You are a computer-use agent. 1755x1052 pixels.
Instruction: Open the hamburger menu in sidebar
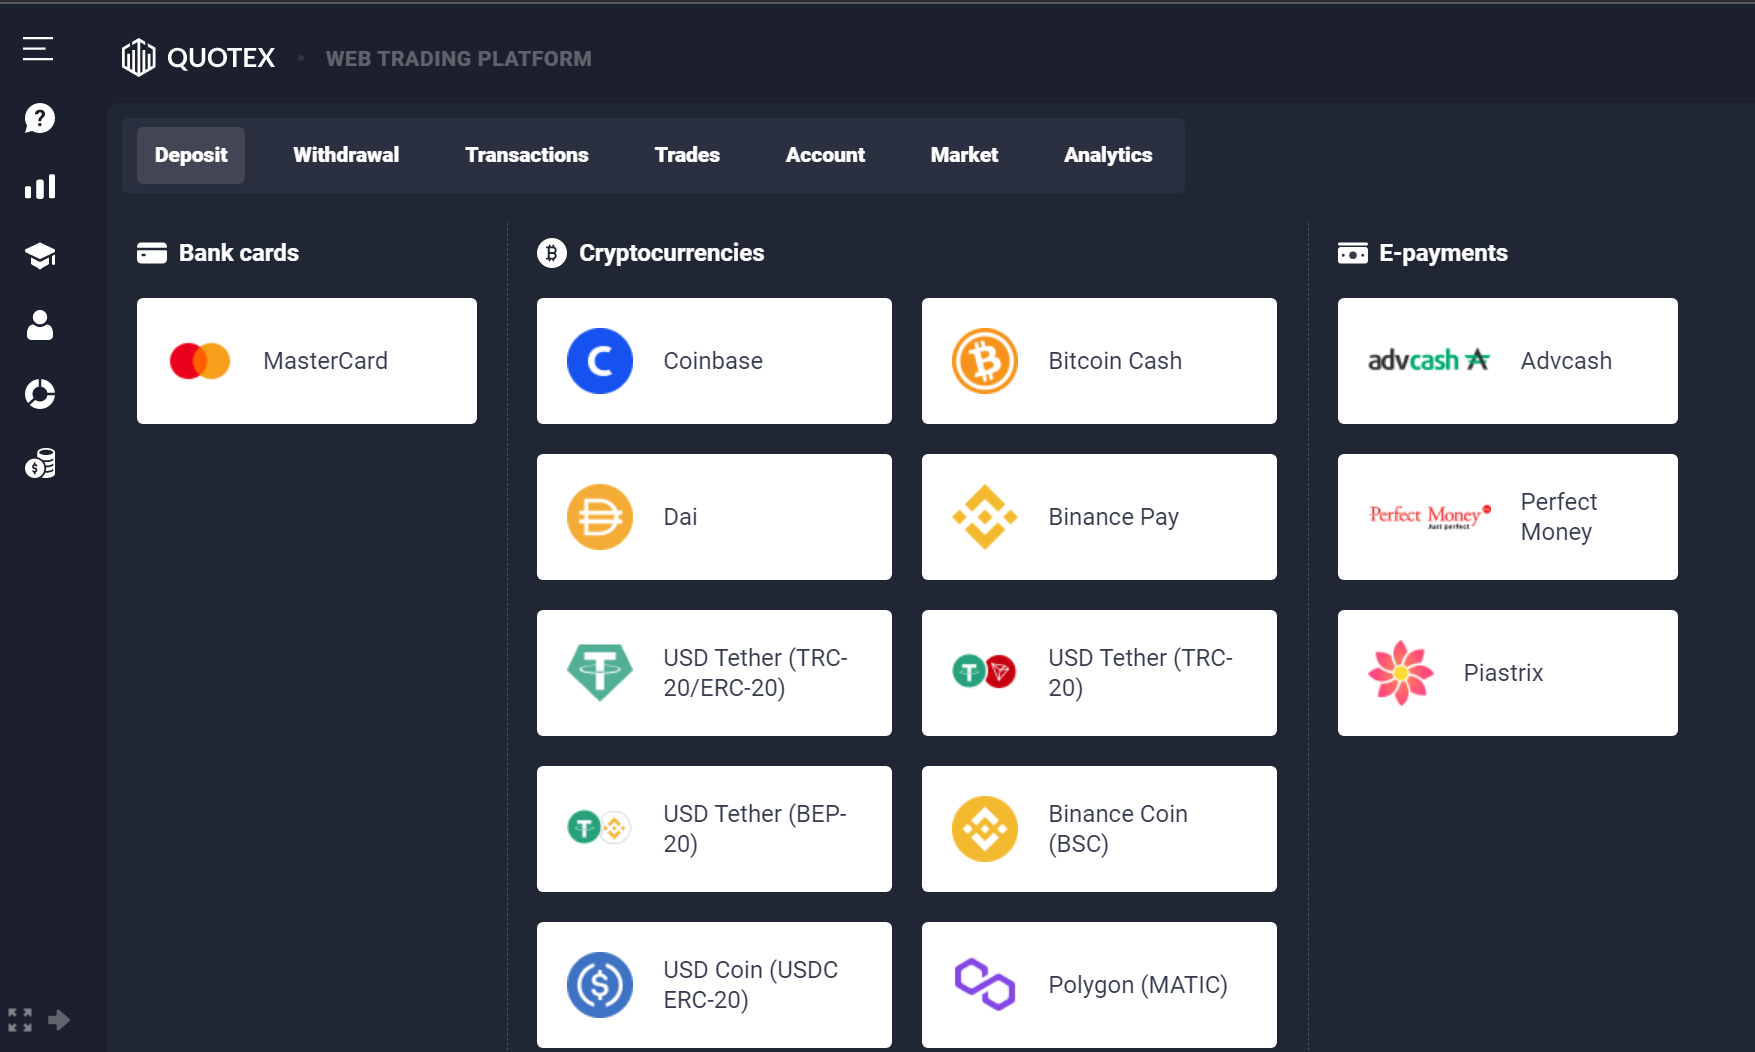(x=38, y=49)
